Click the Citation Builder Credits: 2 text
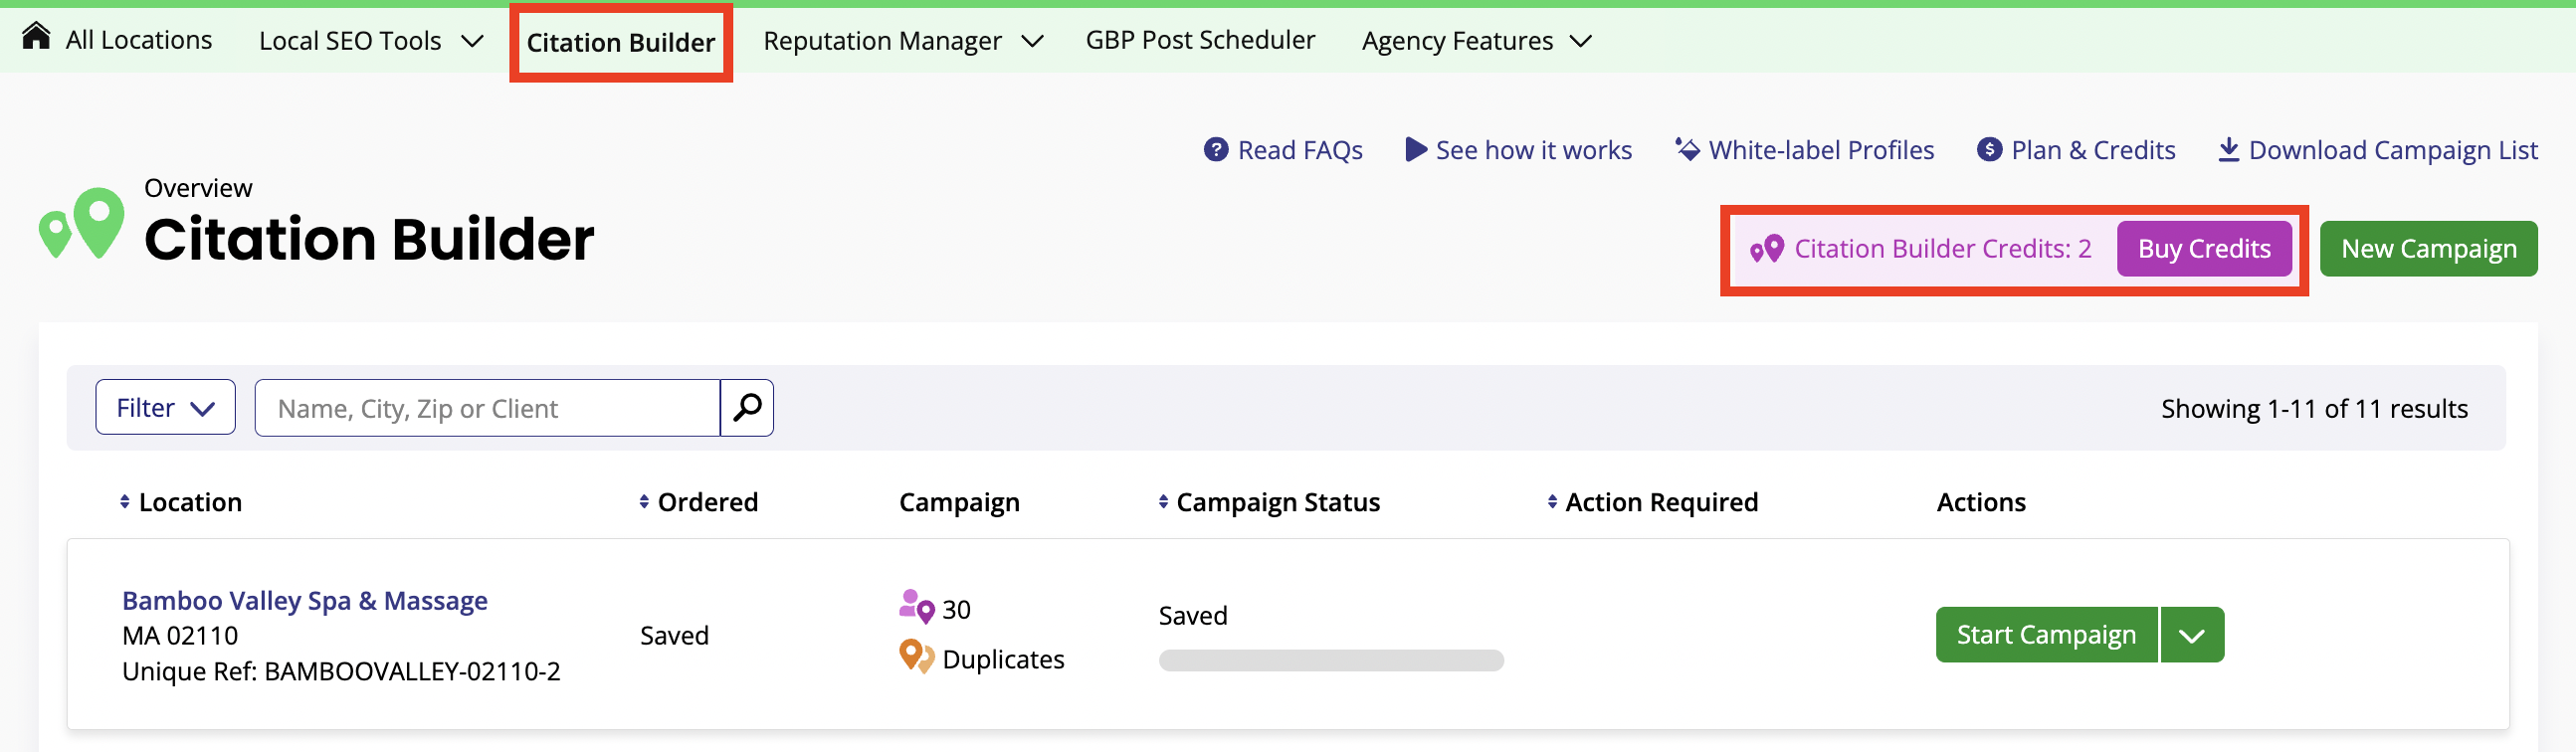This screenshot has width=2576, height=752. pos(1942,249)
